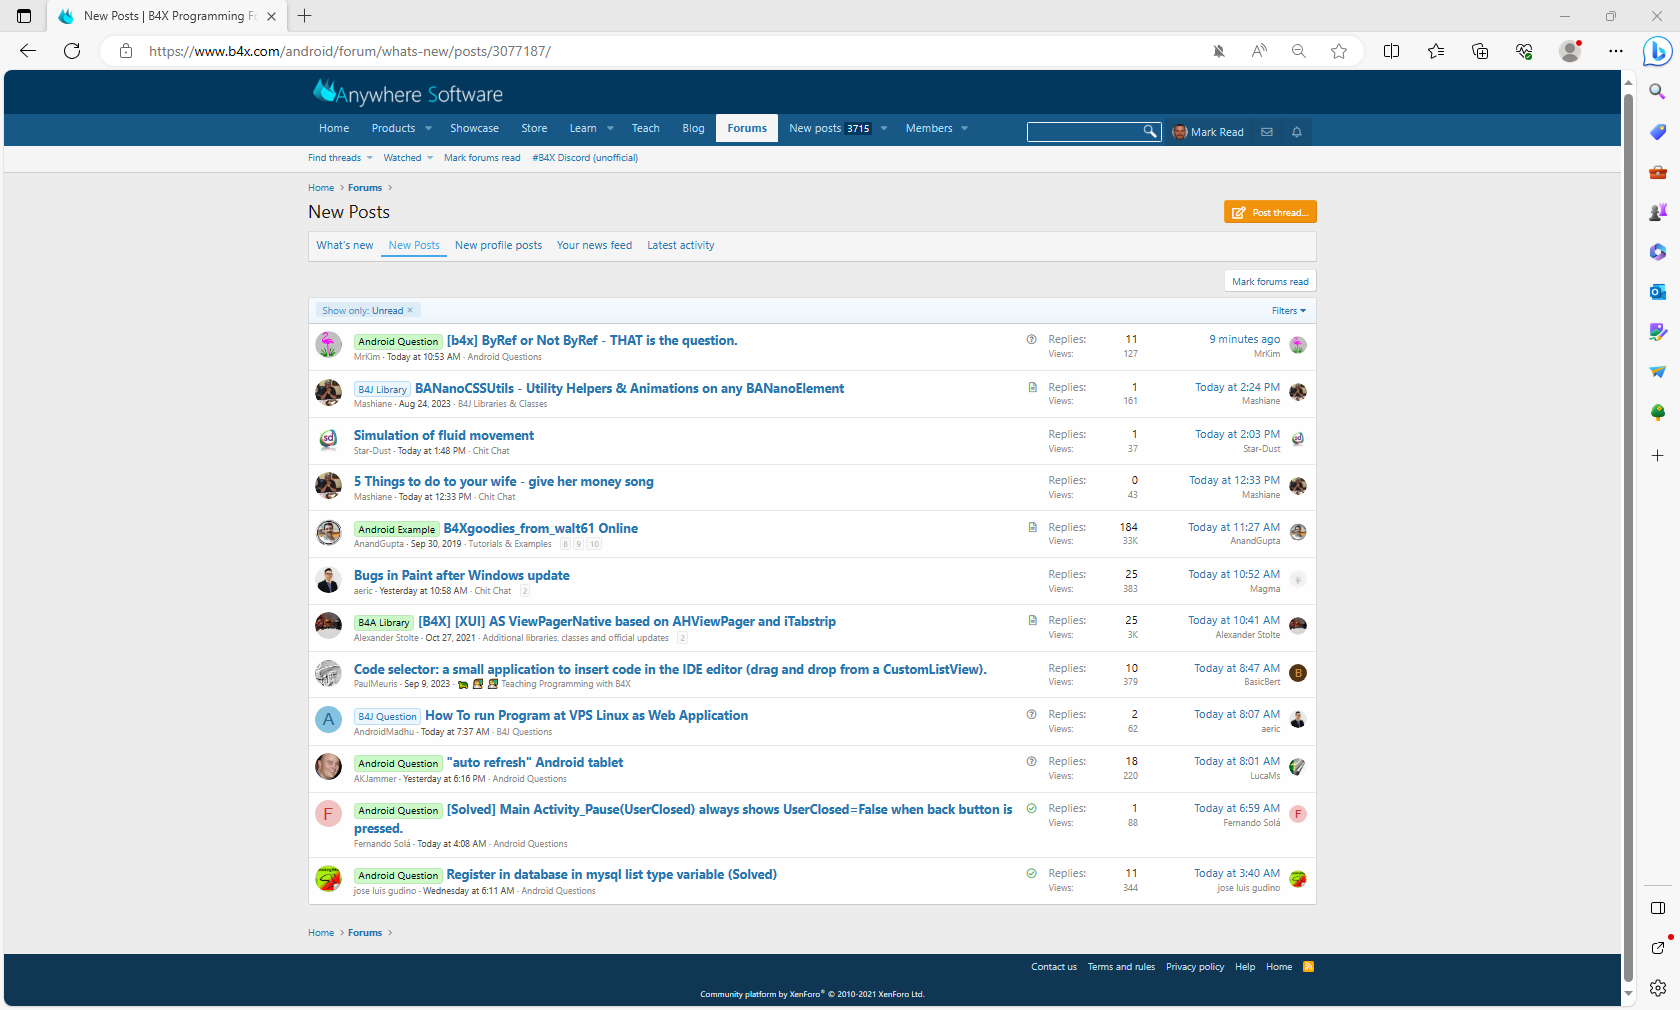Click the browser back arrow

pyautogui.click(x=28, y=51)
